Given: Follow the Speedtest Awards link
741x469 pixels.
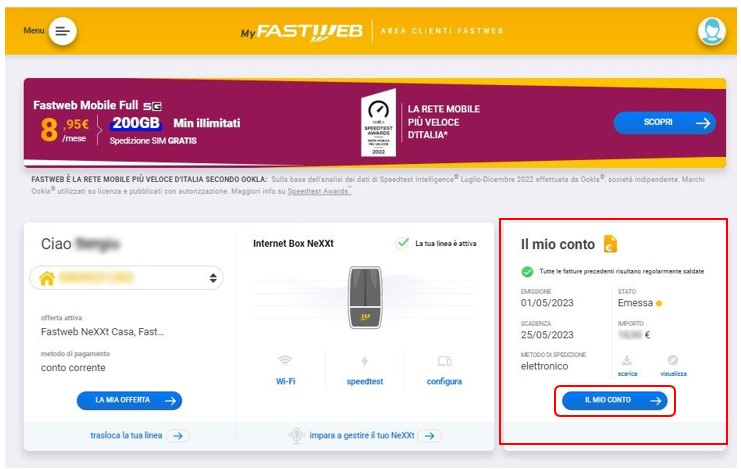Looking at the screenshot, I should click(319, 191).
